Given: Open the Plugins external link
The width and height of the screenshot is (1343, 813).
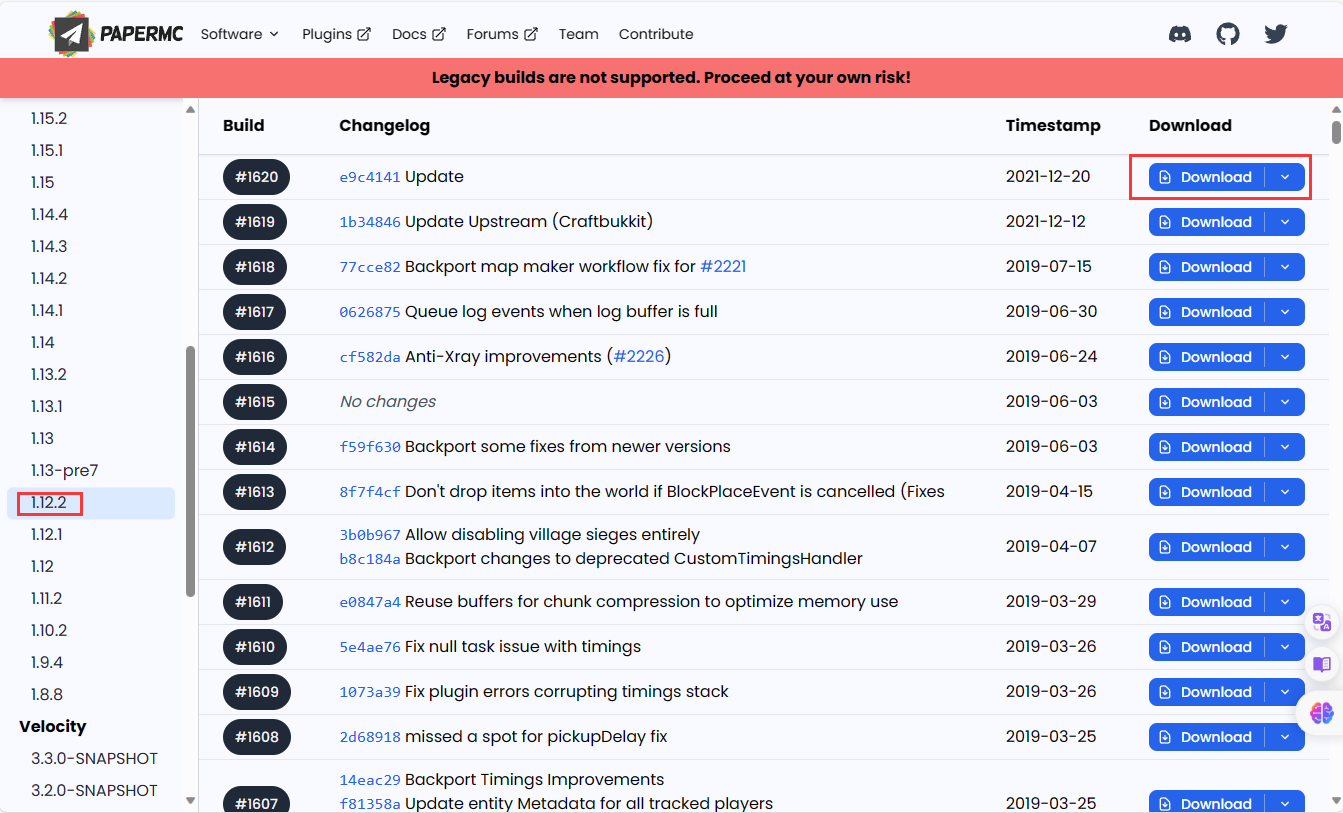Looking at the screenshot, I should pyautogui.click(x=336, y=34).
